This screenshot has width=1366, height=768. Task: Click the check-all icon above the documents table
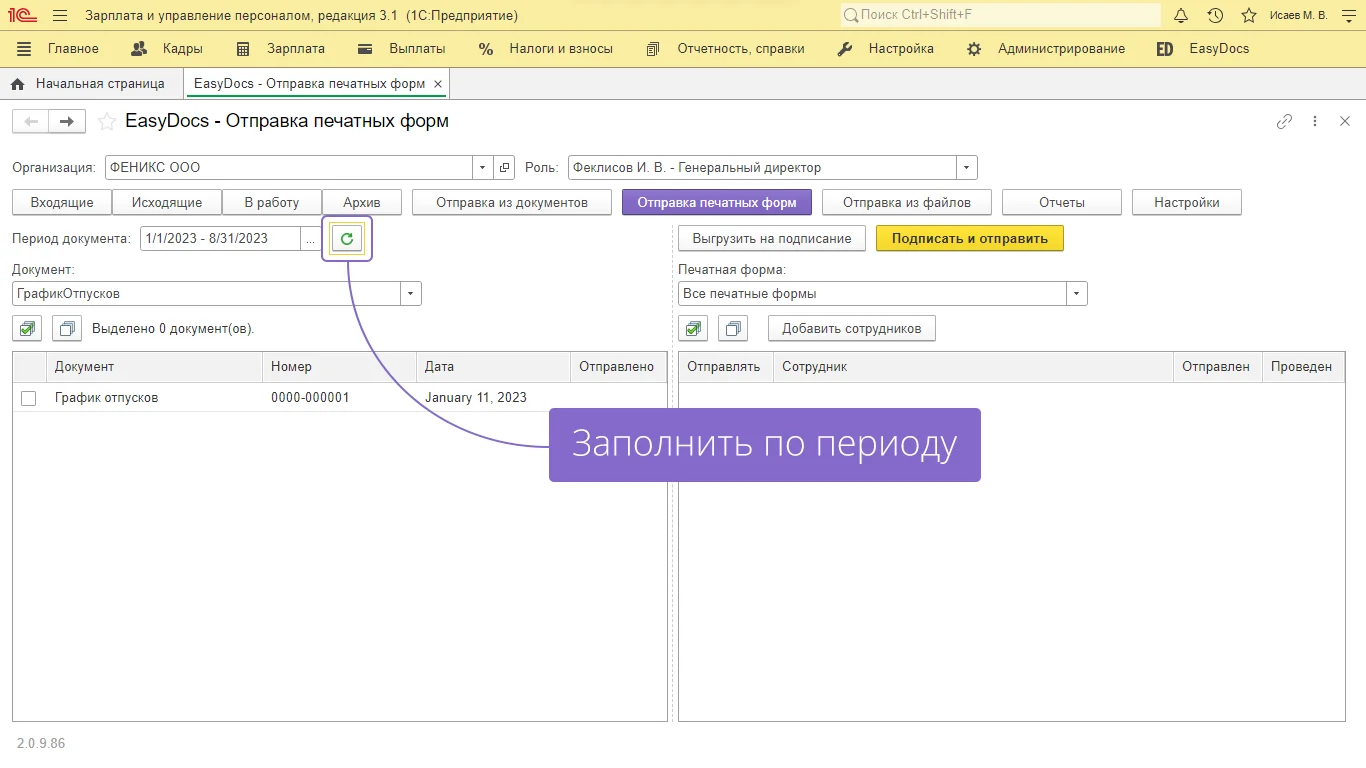point(27,328)
